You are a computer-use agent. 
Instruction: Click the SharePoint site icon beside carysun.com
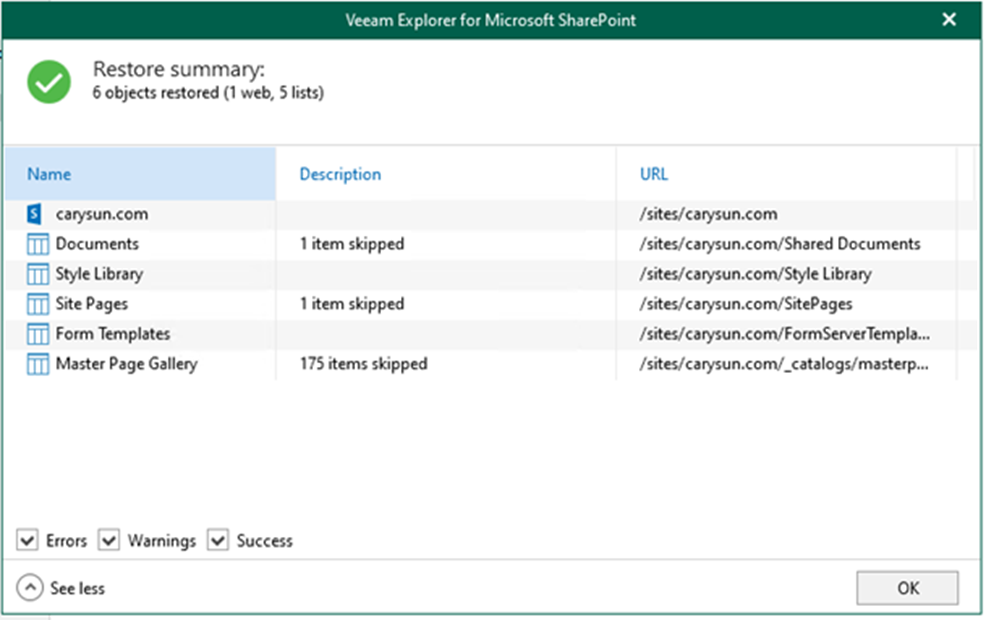coord(35,214)
